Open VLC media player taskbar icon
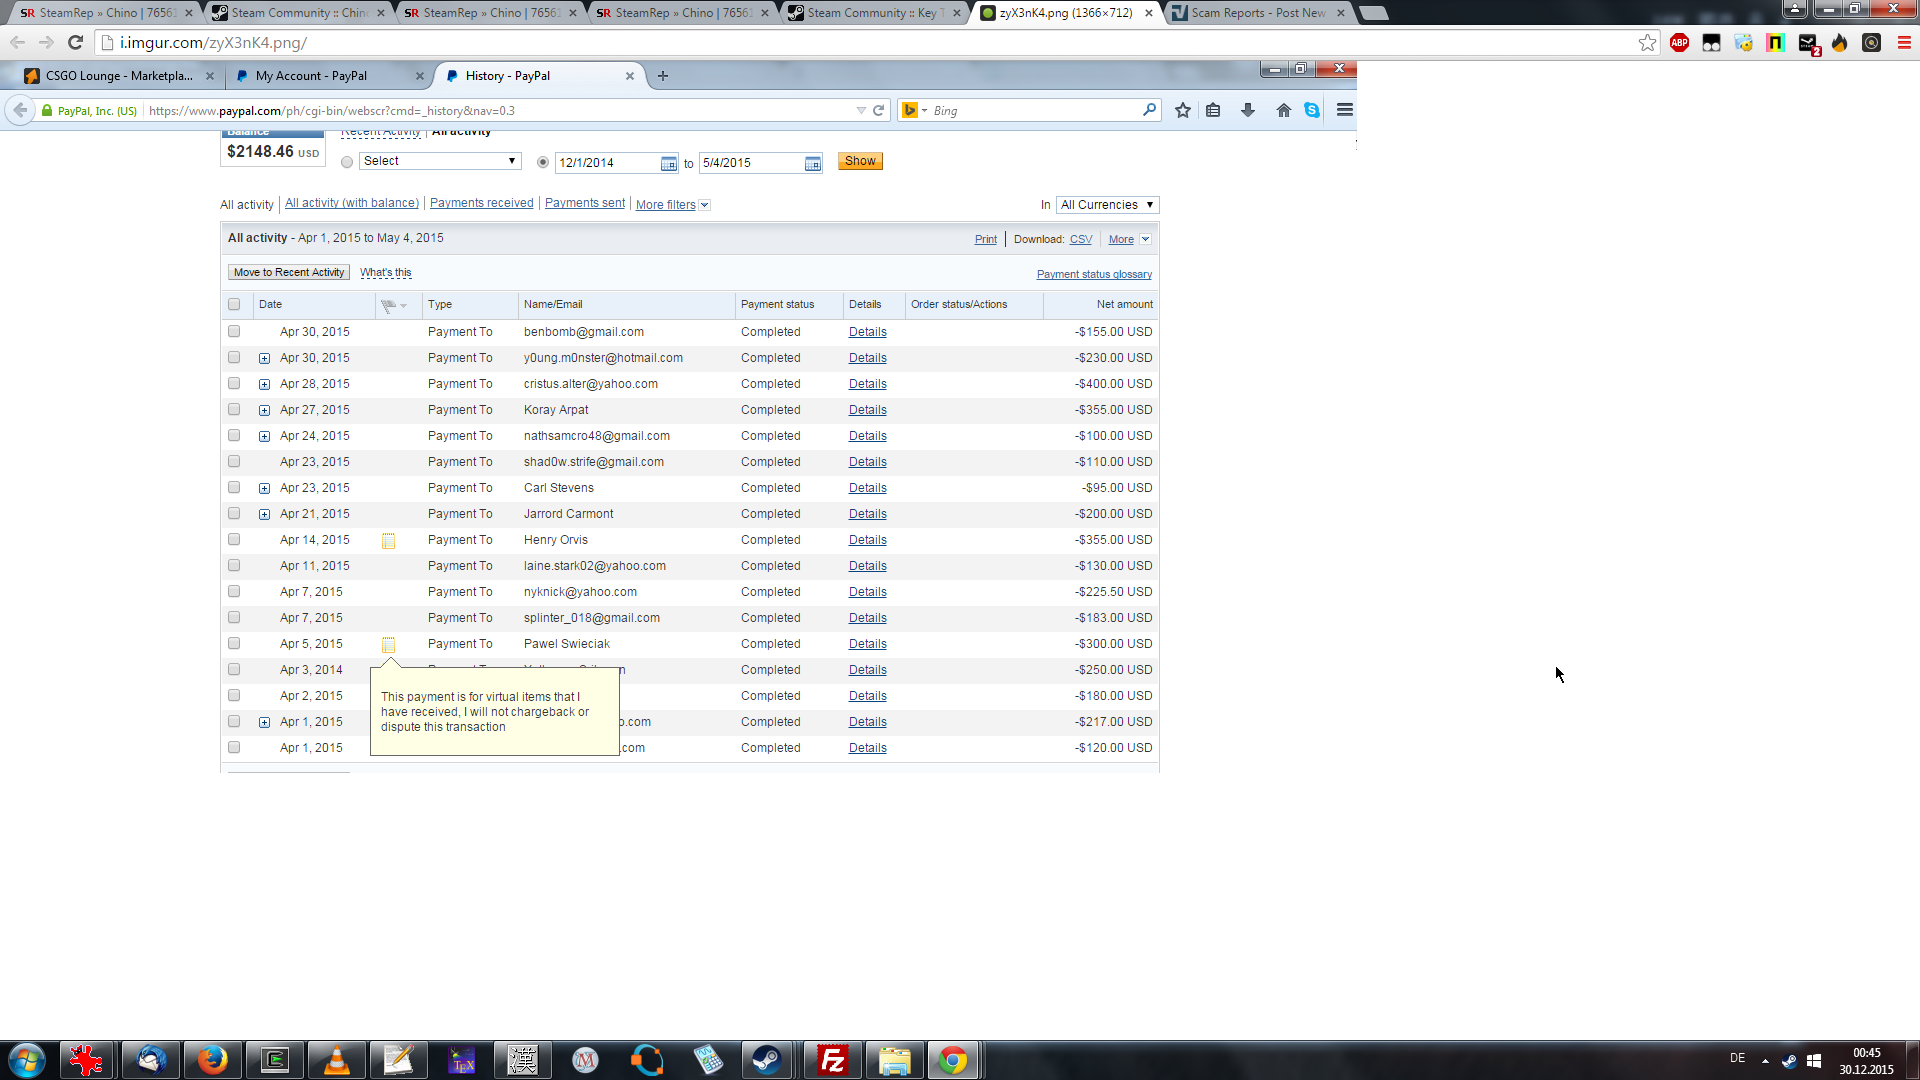This screenshot has height=1080, width=1920. (x=337, y=1060)
